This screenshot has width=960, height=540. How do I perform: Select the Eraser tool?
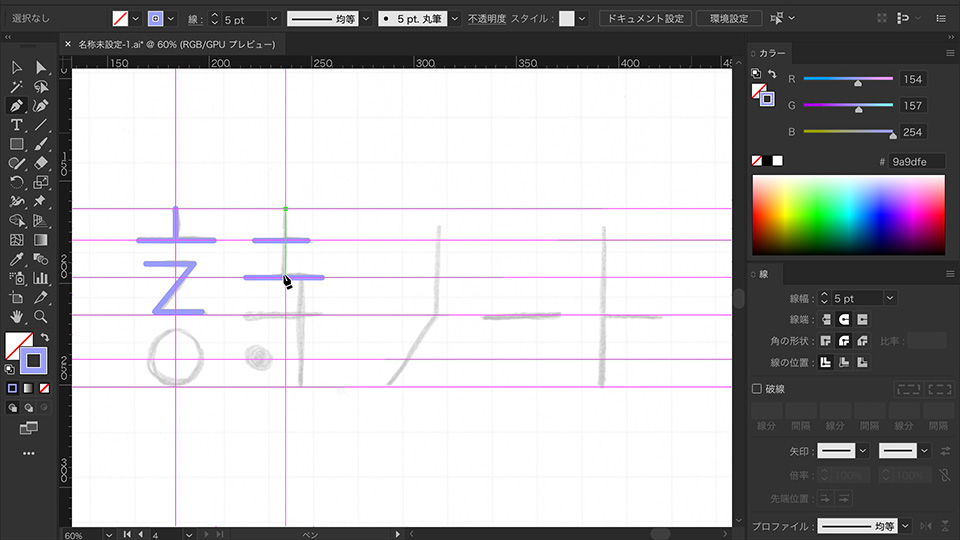pos(40,163)
